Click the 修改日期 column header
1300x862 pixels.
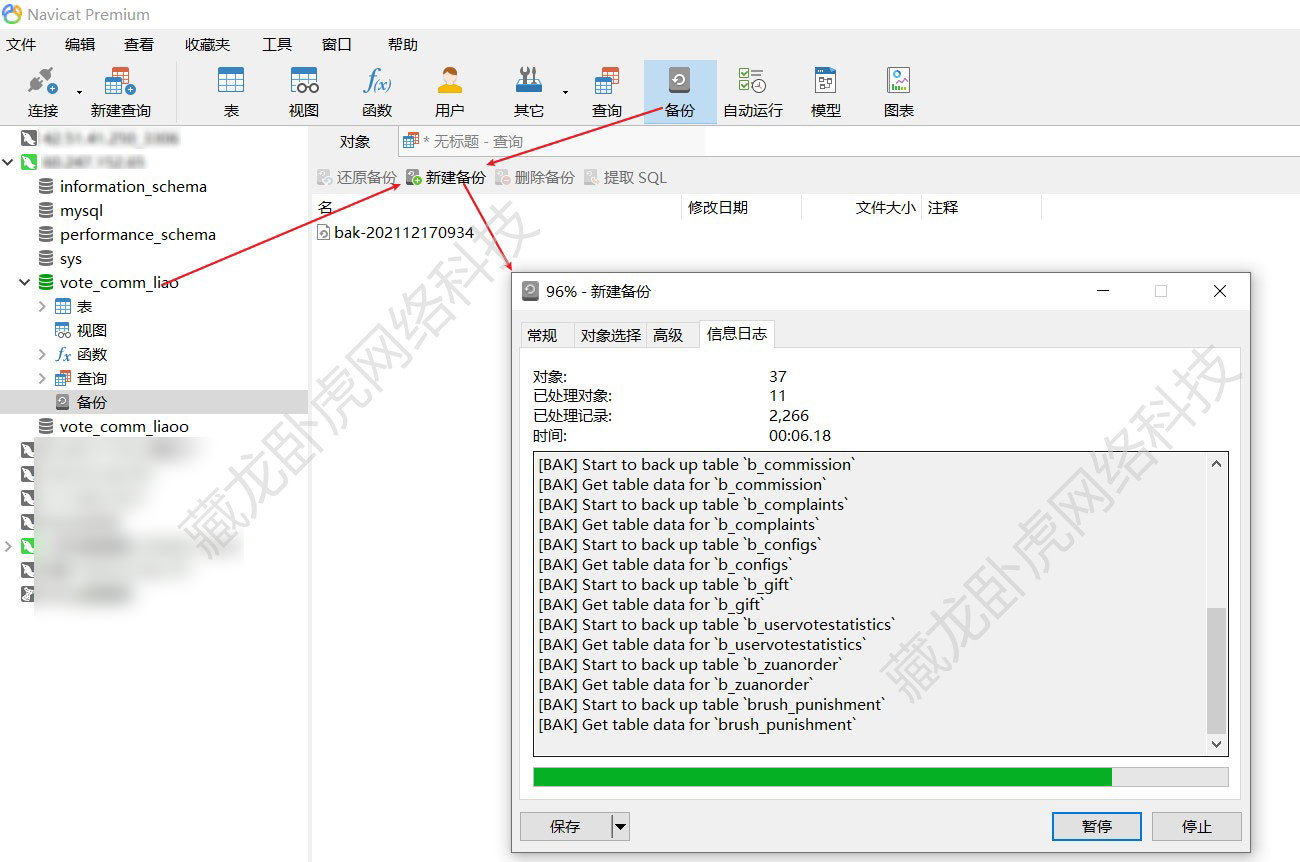click(x=741, y=207)
